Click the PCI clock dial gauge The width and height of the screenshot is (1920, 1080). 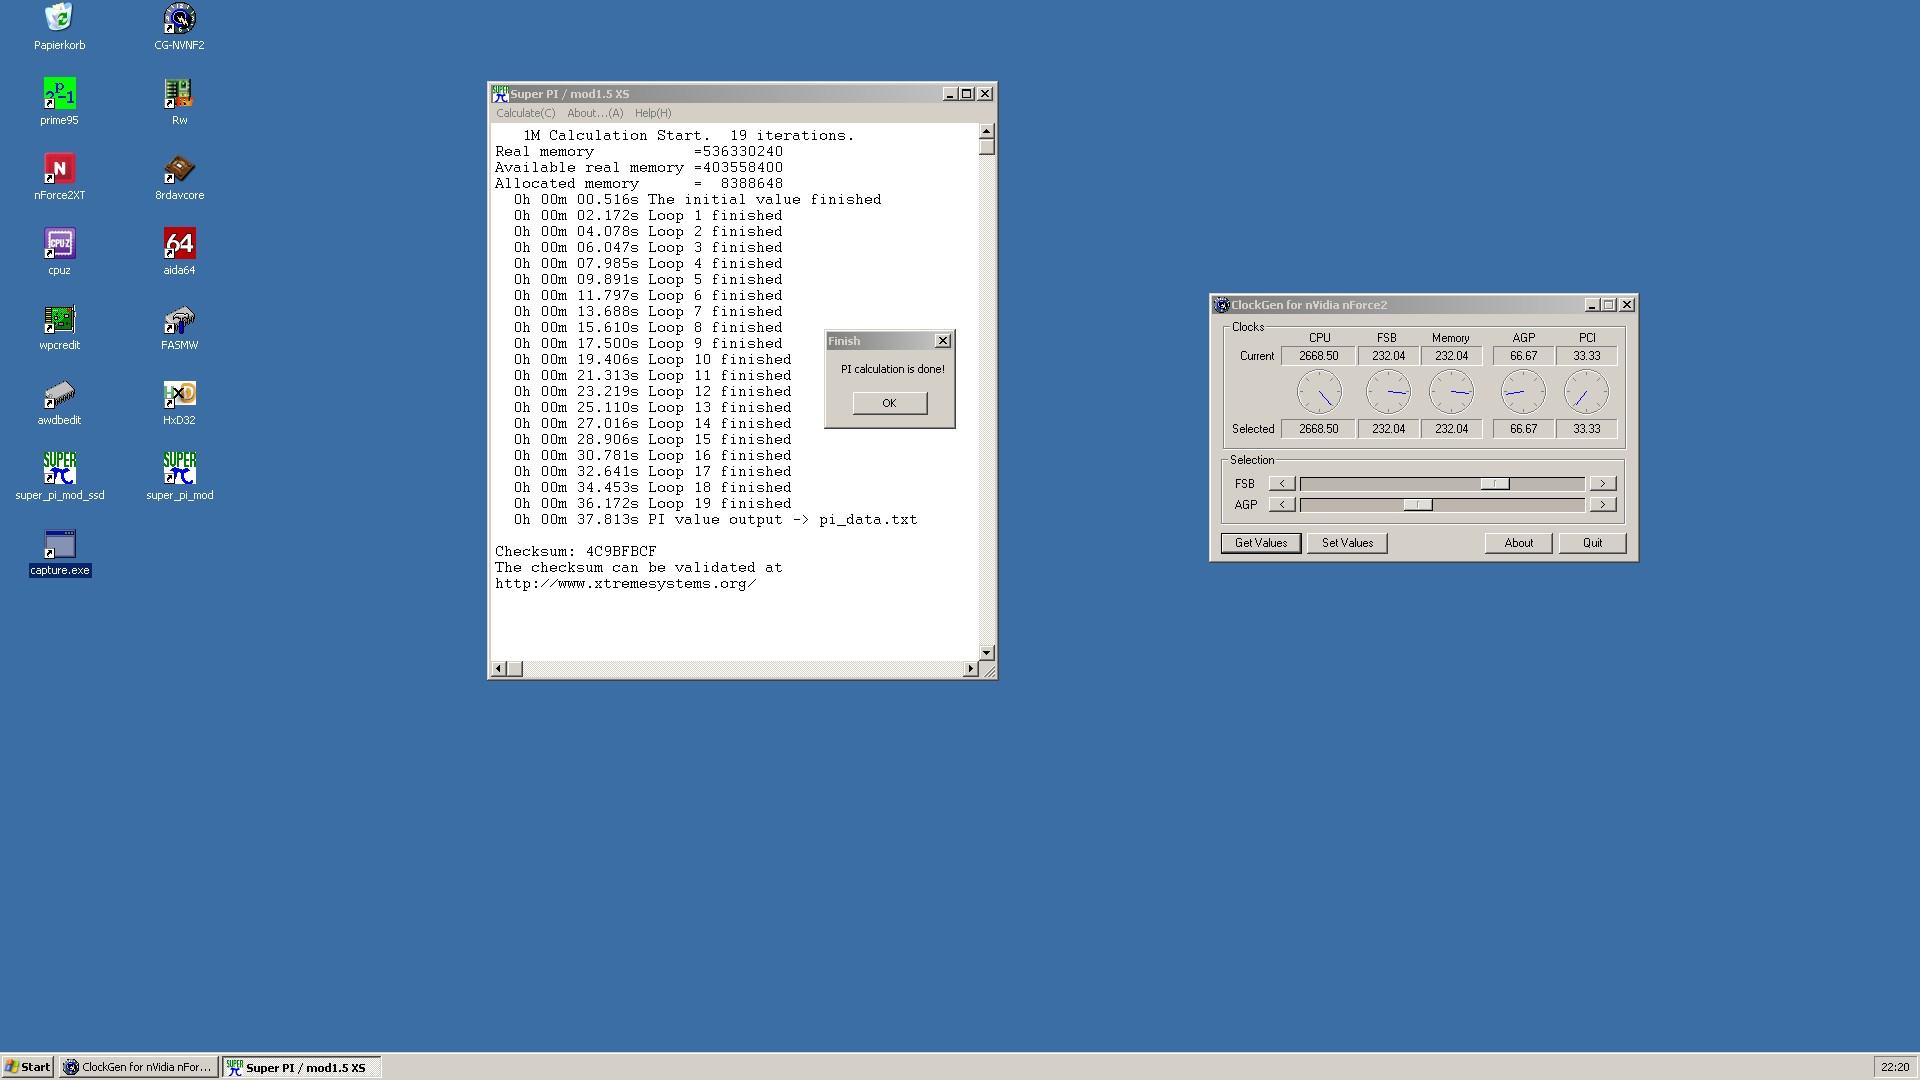[x=1586, y=392]
